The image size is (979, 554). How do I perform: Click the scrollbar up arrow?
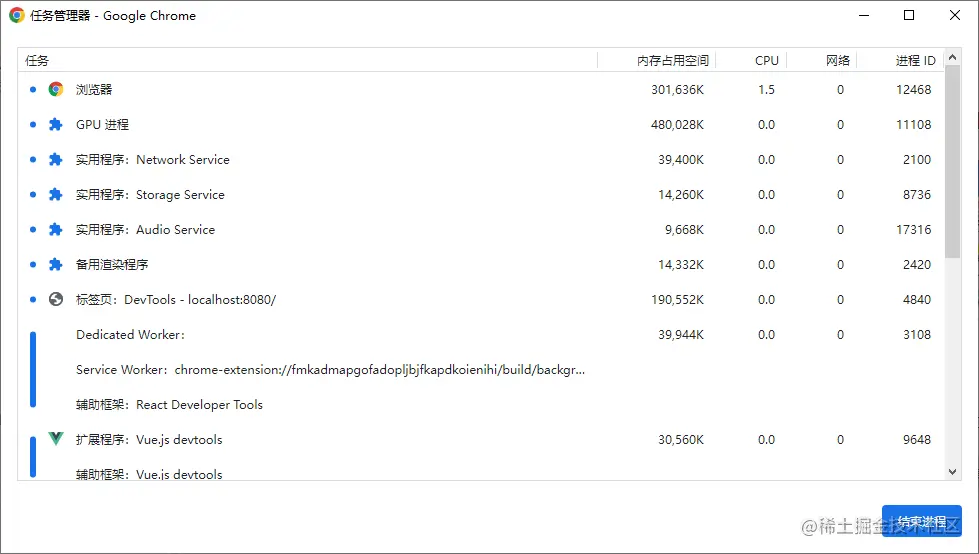pyautogui.click(x=952, y=57)
